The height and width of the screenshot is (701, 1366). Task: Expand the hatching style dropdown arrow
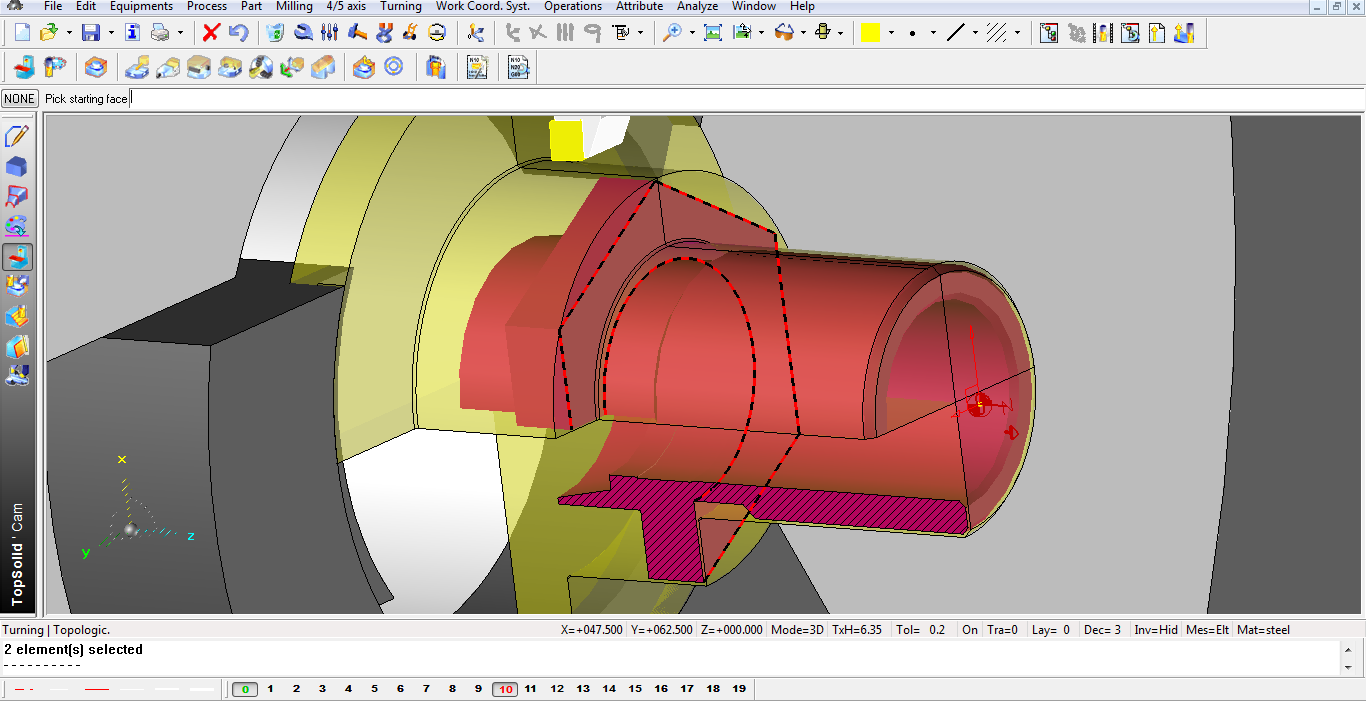(1017, 33)
